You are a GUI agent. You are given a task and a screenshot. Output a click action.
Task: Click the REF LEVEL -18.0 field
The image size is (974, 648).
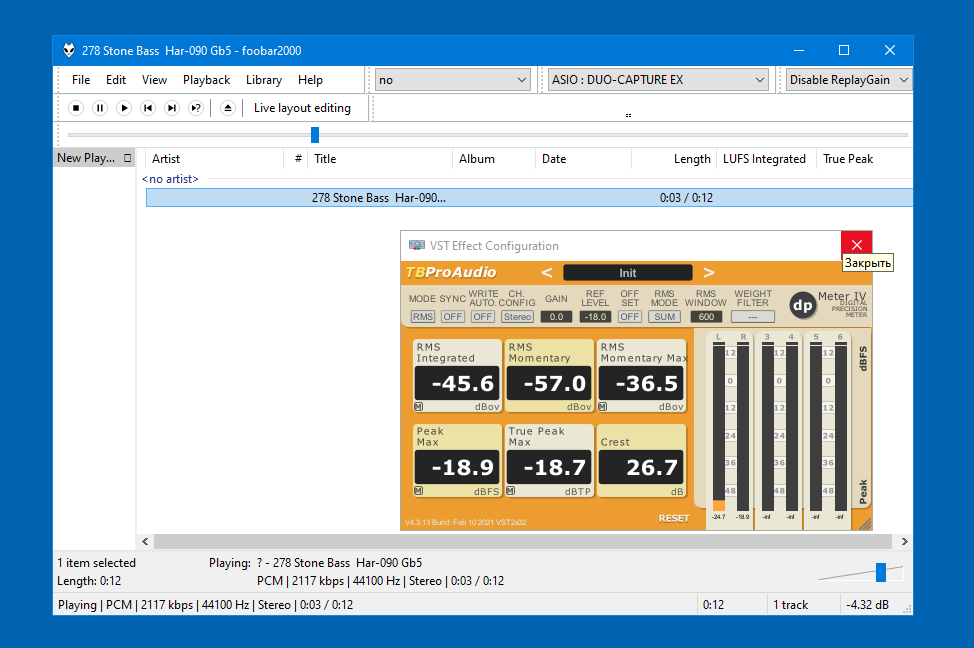[x=595, y=317]
